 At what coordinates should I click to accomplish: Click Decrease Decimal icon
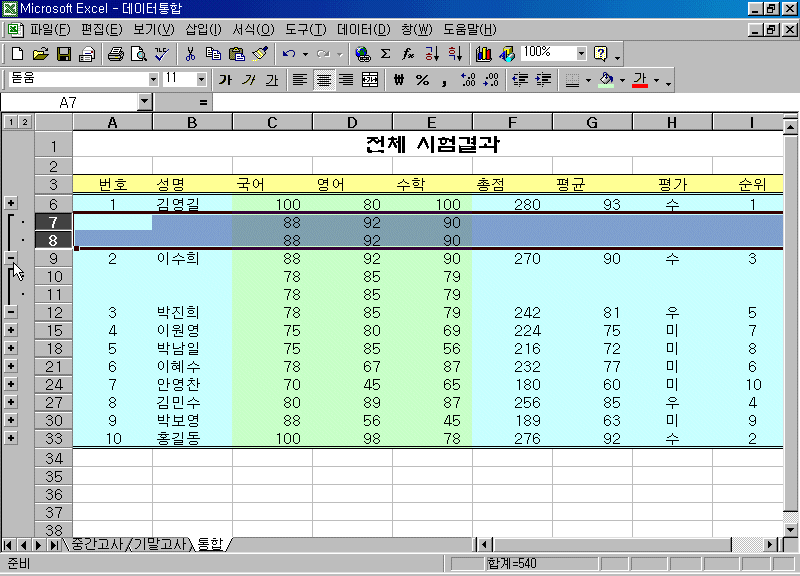click(x=491, y=80)
